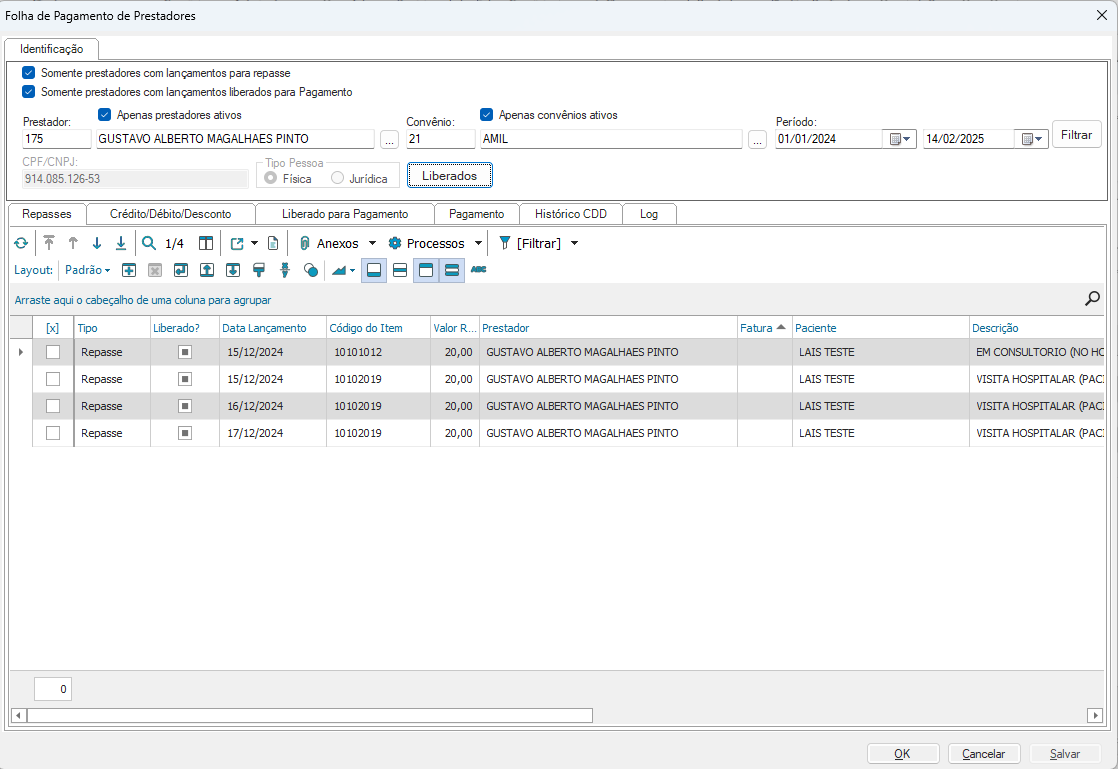Click the Cancelar button
The image size is (1118, 769).
click(984, 753)
